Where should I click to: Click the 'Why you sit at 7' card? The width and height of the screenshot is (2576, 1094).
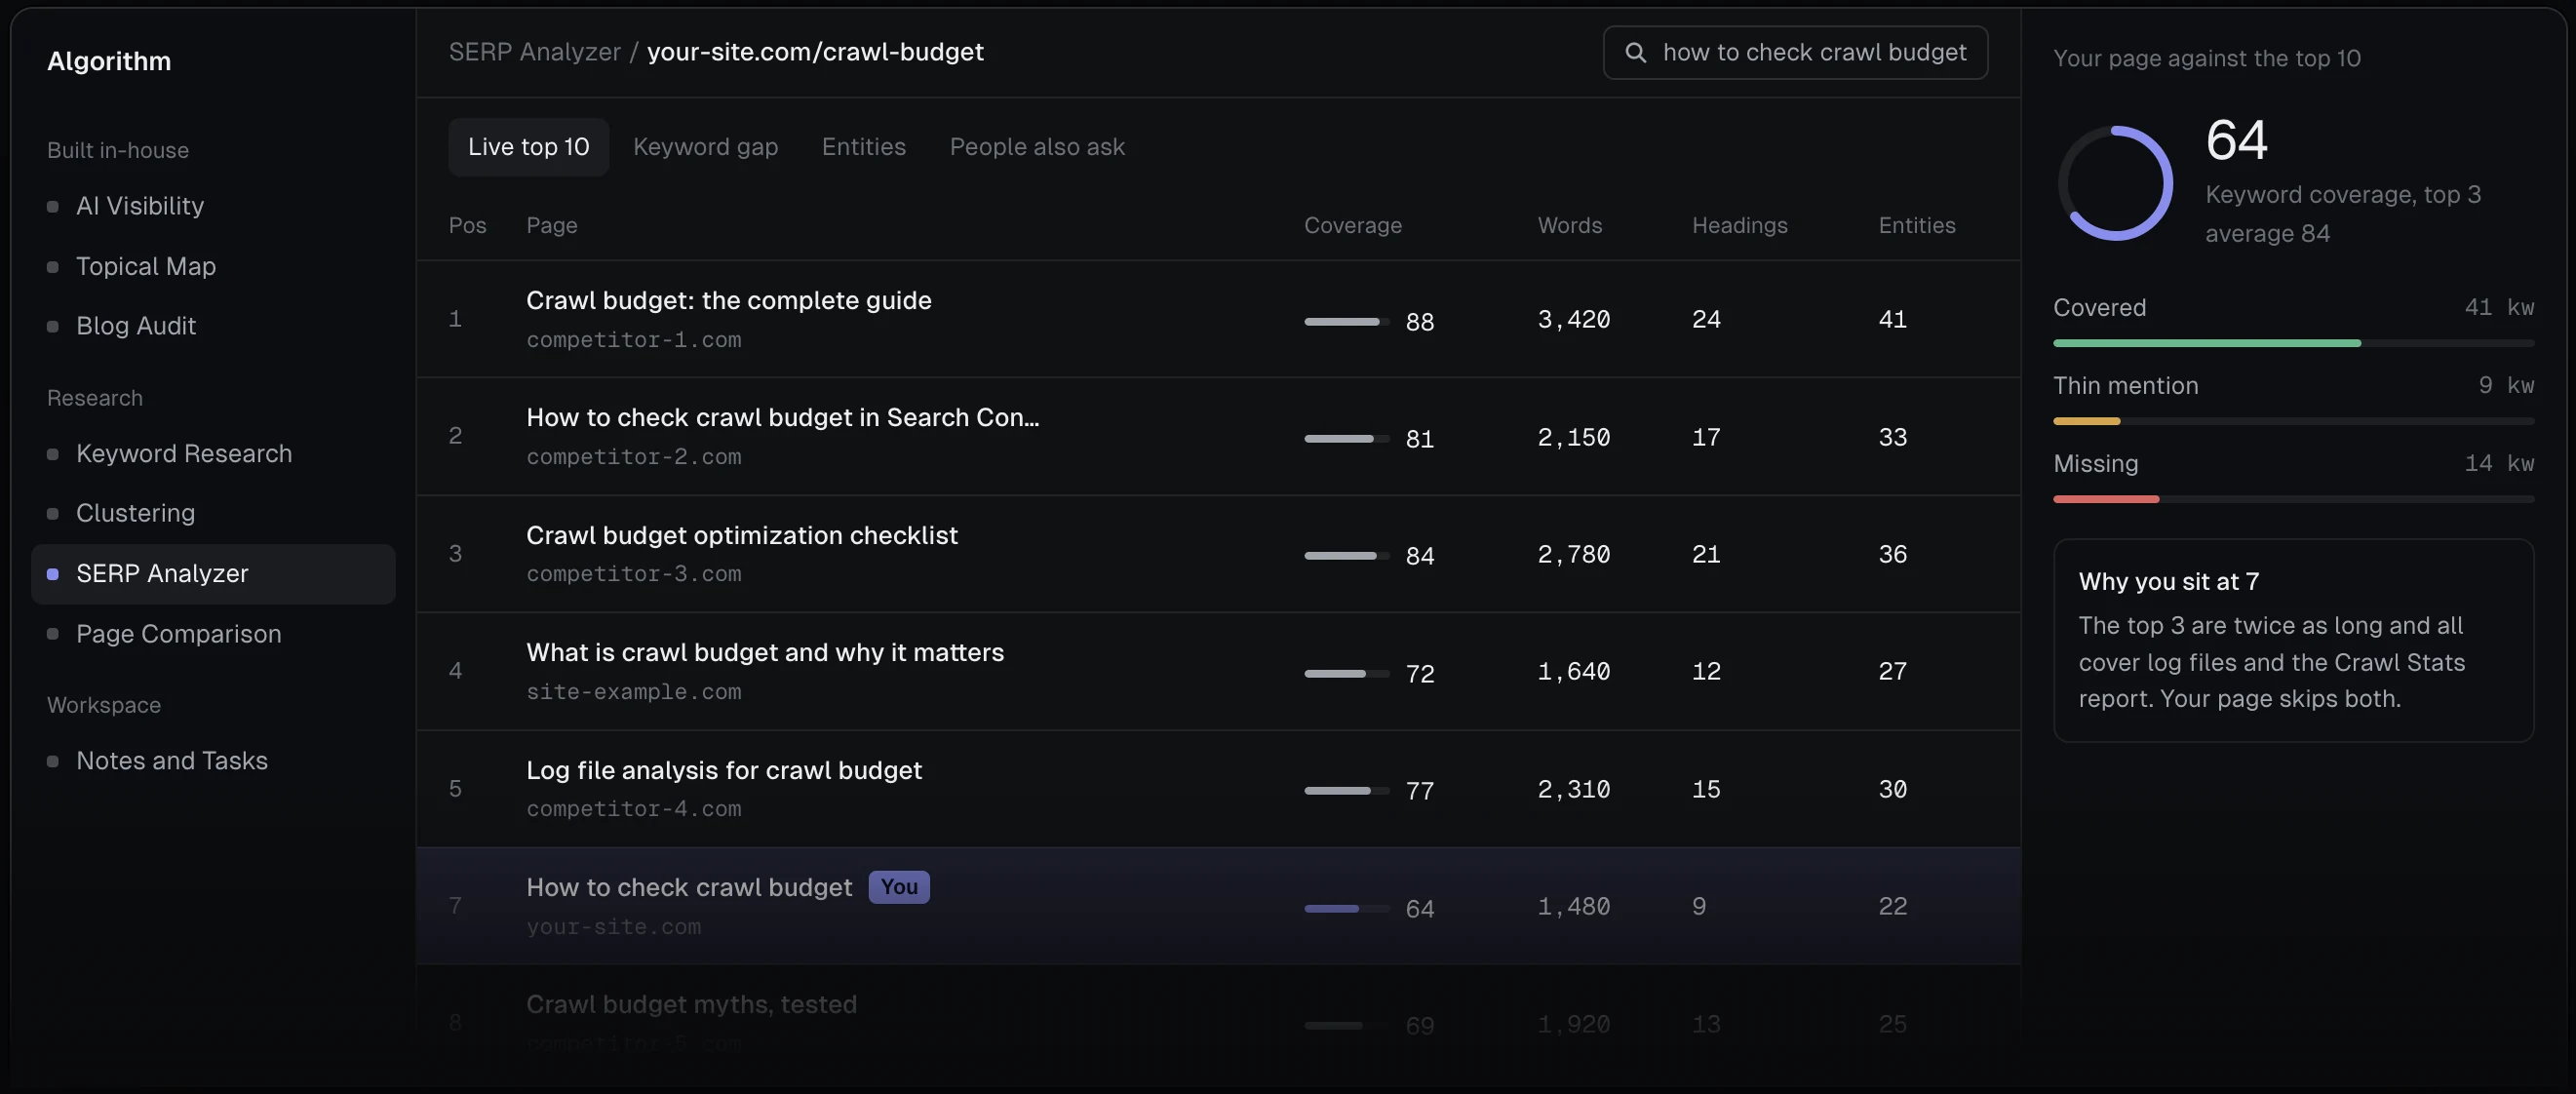(x=2293, y=641)
